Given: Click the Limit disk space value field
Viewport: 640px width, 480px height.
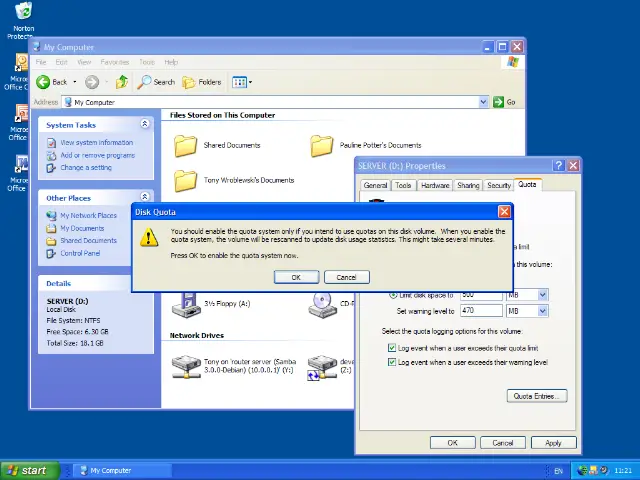Looking at the screenshot, I should (x=481, y=295).
